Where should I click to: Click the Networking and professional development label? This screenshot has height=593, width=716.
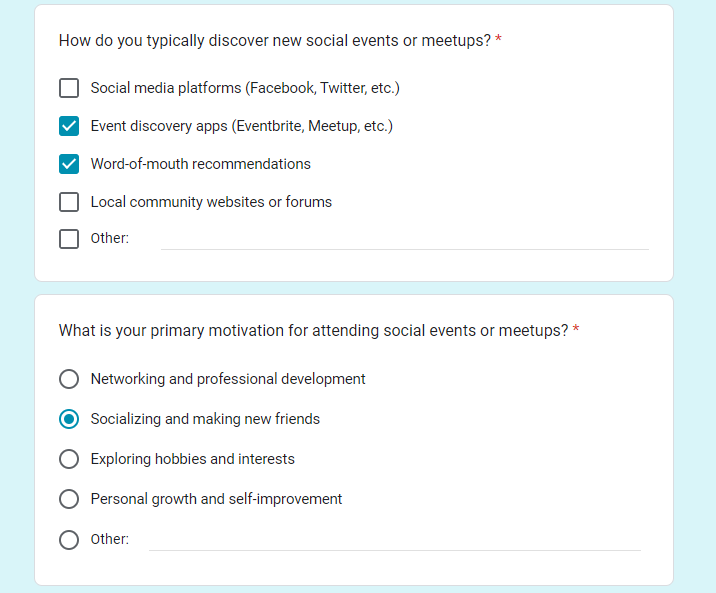point(228,379)
